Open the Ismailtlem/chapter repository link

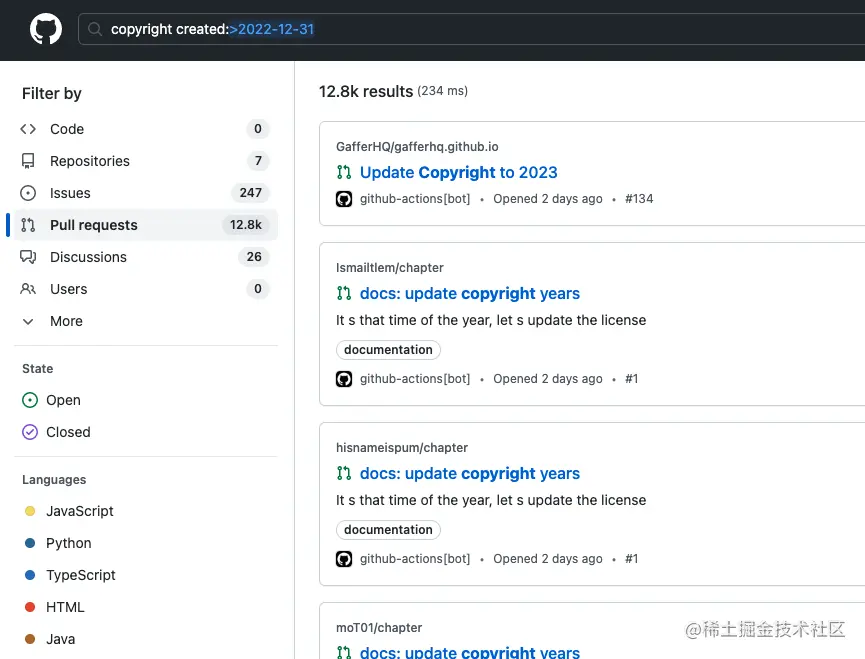pos(389,268)
